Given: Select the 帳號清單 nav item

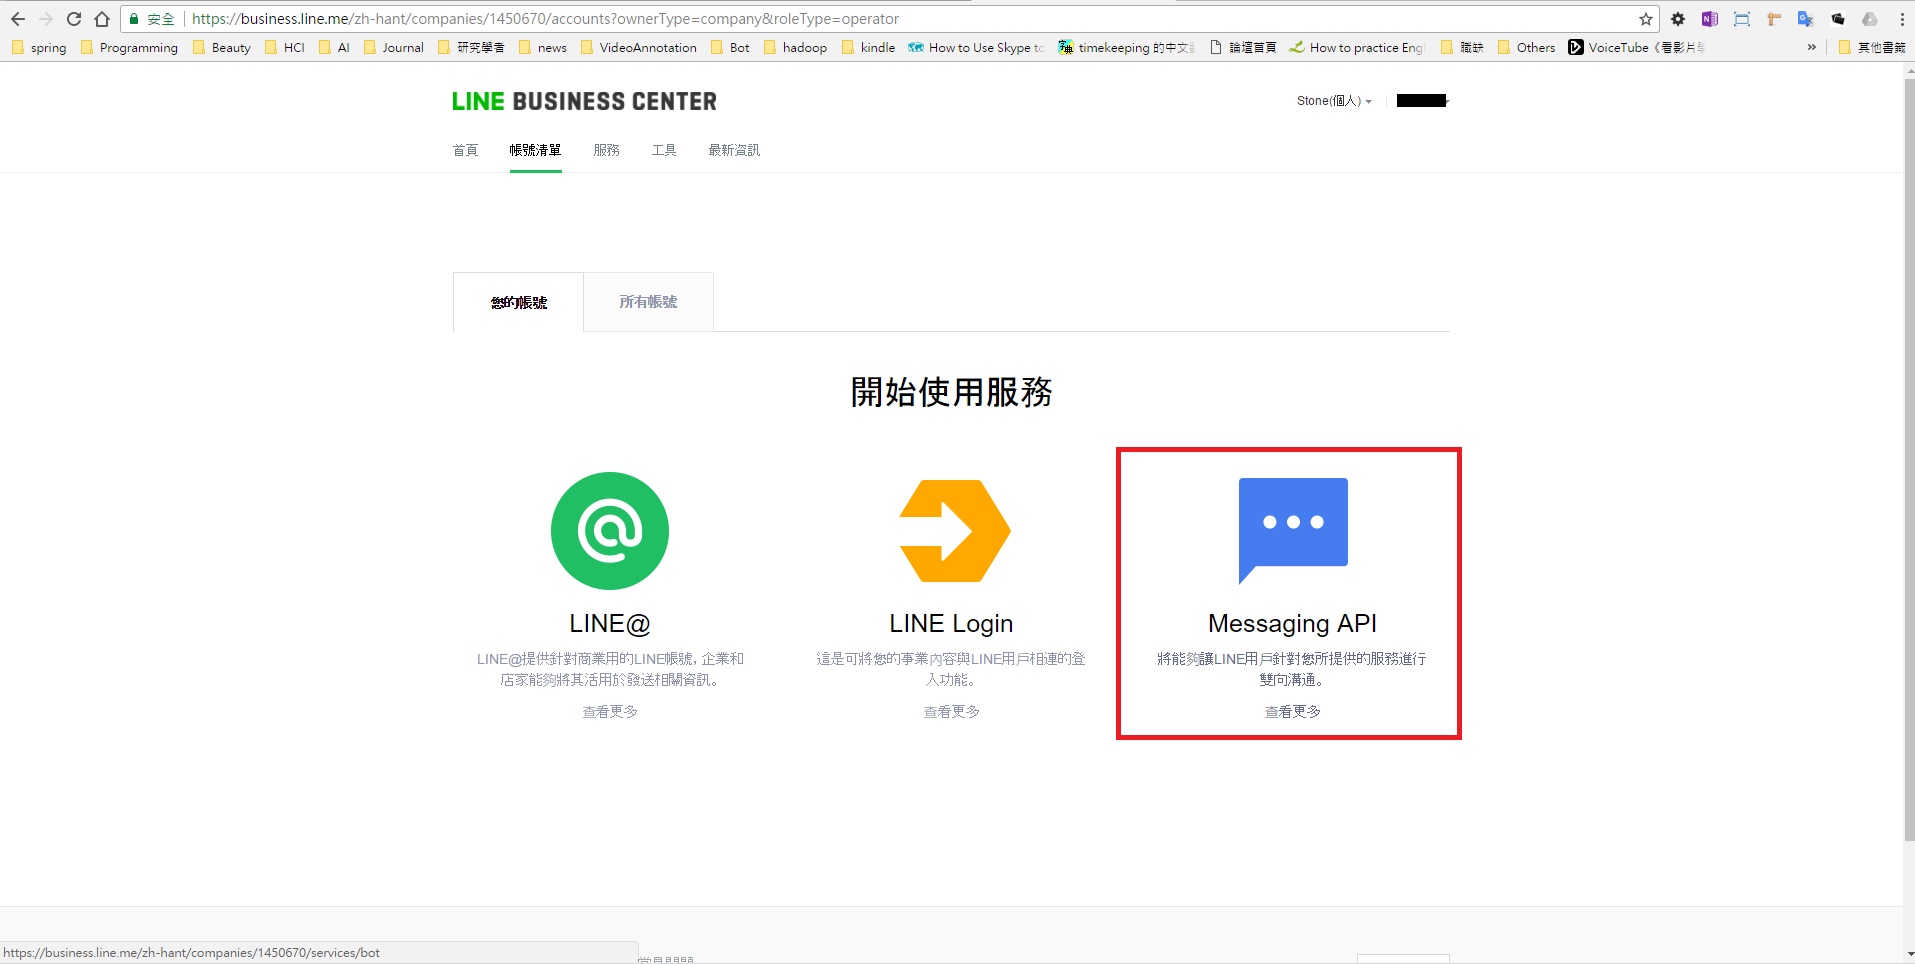Looking at the screenshot, I should click(x=535, y=150).
